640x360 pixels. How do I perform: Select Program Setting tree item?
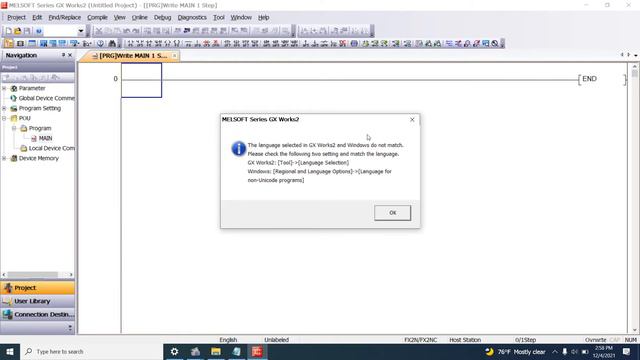(x=40, y=108)
